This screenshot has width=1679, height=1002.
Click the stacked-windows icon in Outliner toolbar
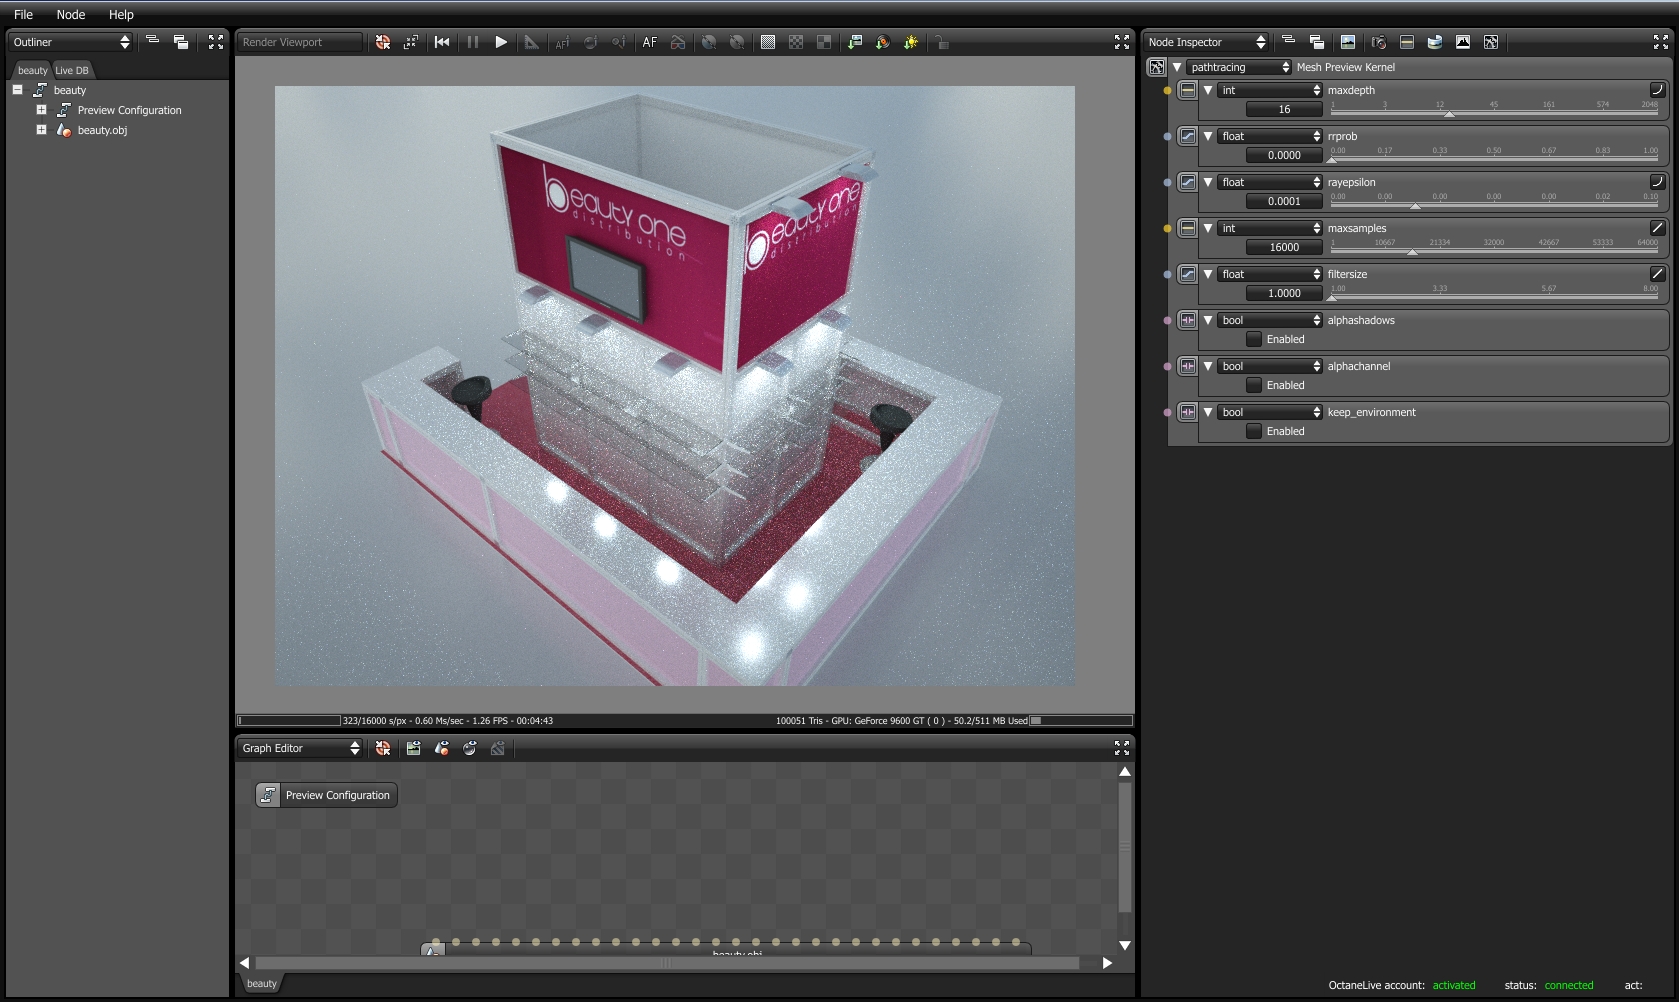pos(181,42)
